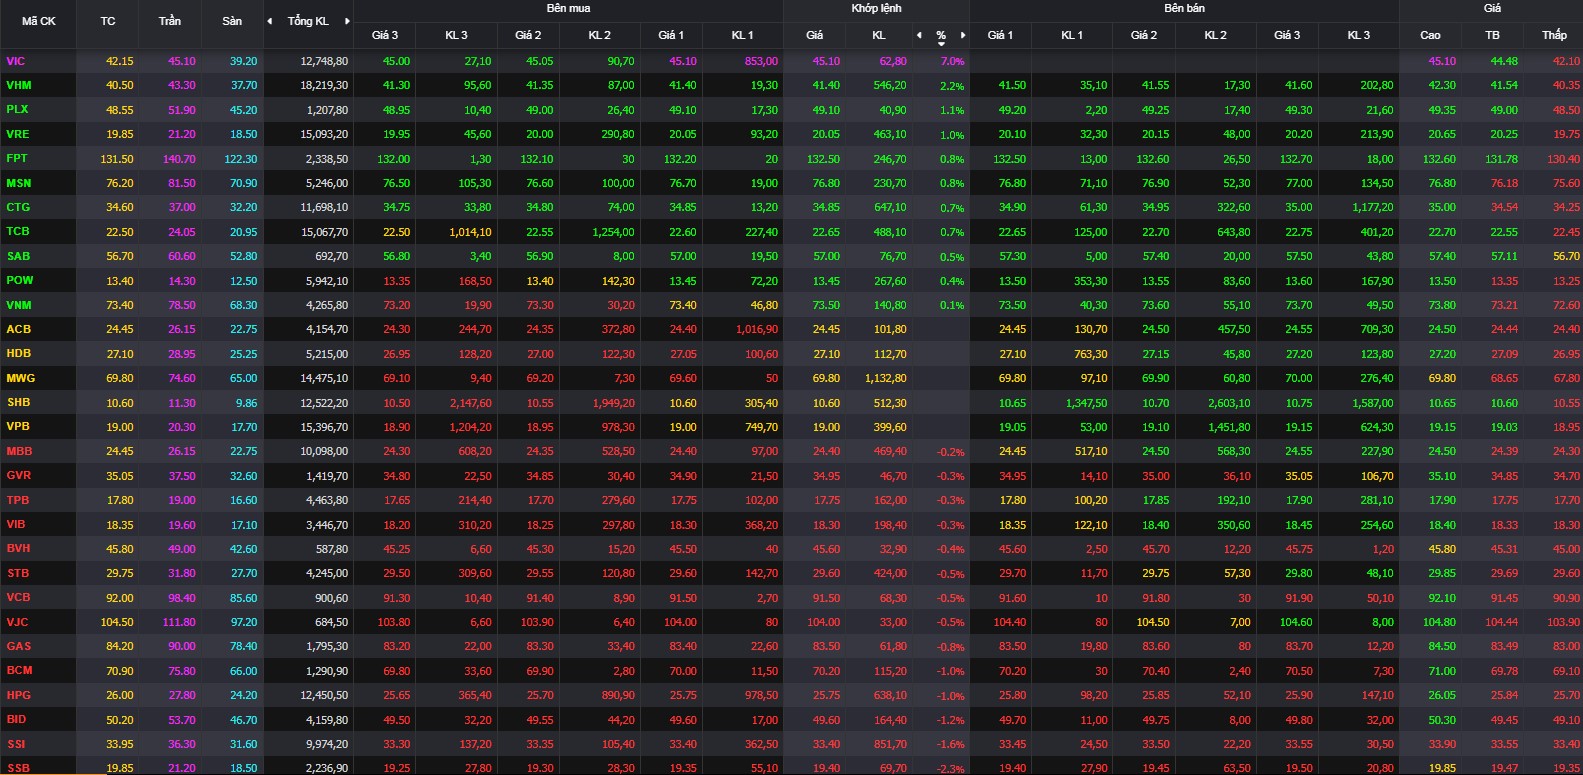This screenshot has width=1583, height=775.
Task: Click KL 3 header under Bên bán
Action: pos(1359,35)
